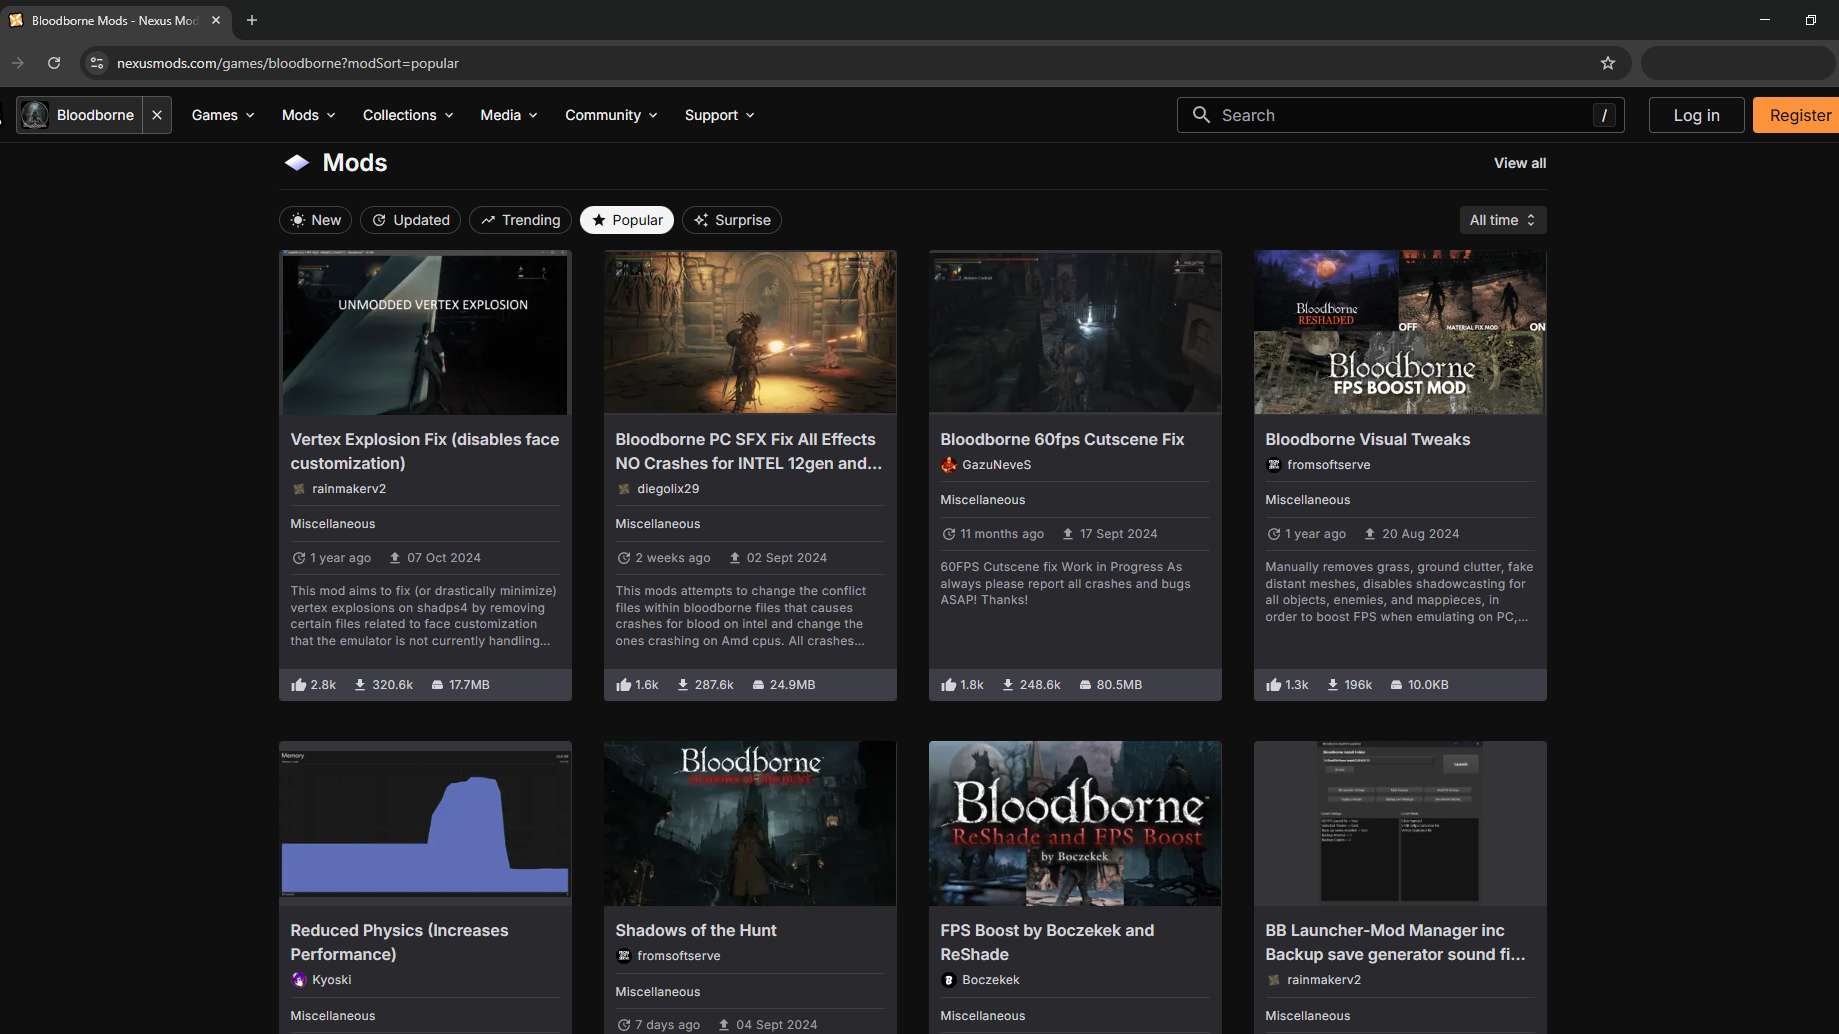Image resolution: width=1839 pixels, height=1034 pixels.
Task: Click the search magnifier icon
Action: tap(1201, 115)
